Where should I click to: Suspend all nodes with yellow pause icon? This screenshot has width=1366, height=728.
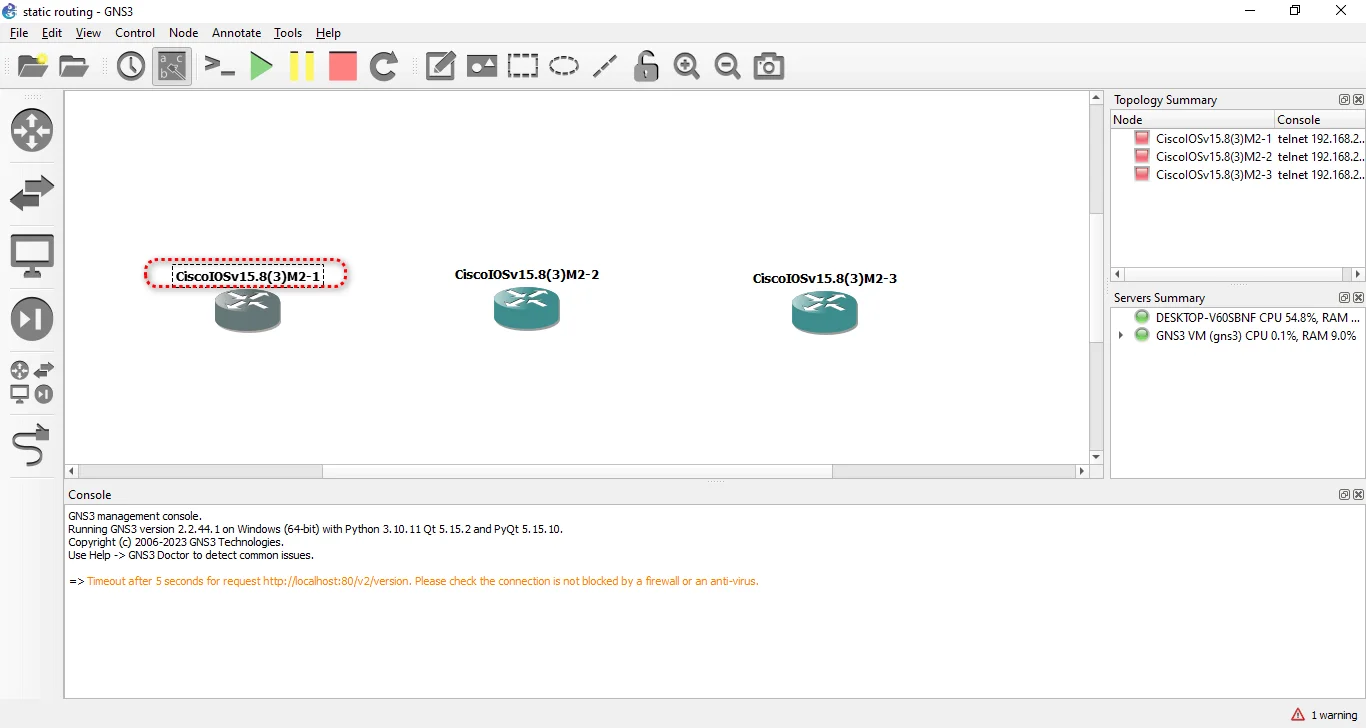tap(301, 67)
